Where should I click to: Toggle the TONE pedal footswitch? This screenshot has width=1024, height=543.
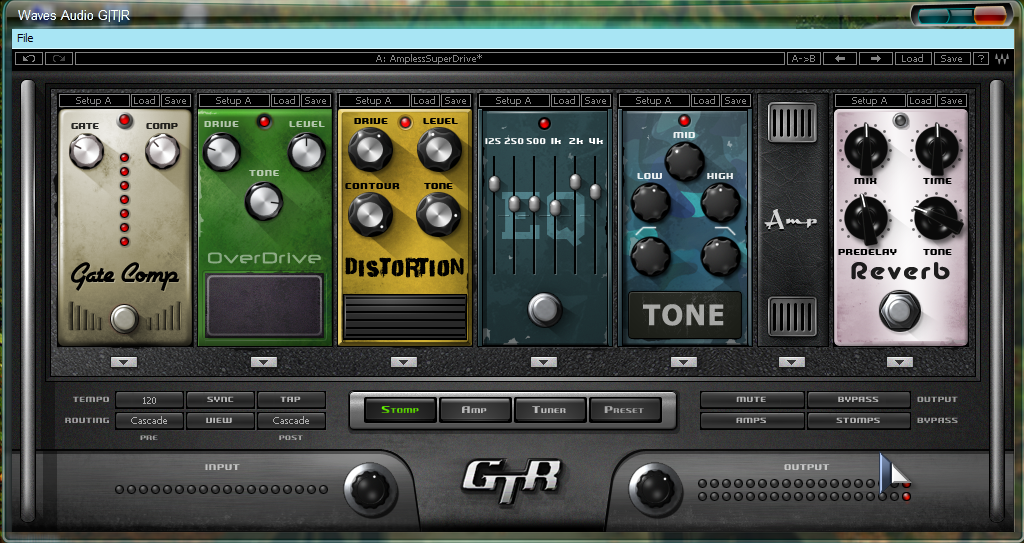tap(685, 315)
